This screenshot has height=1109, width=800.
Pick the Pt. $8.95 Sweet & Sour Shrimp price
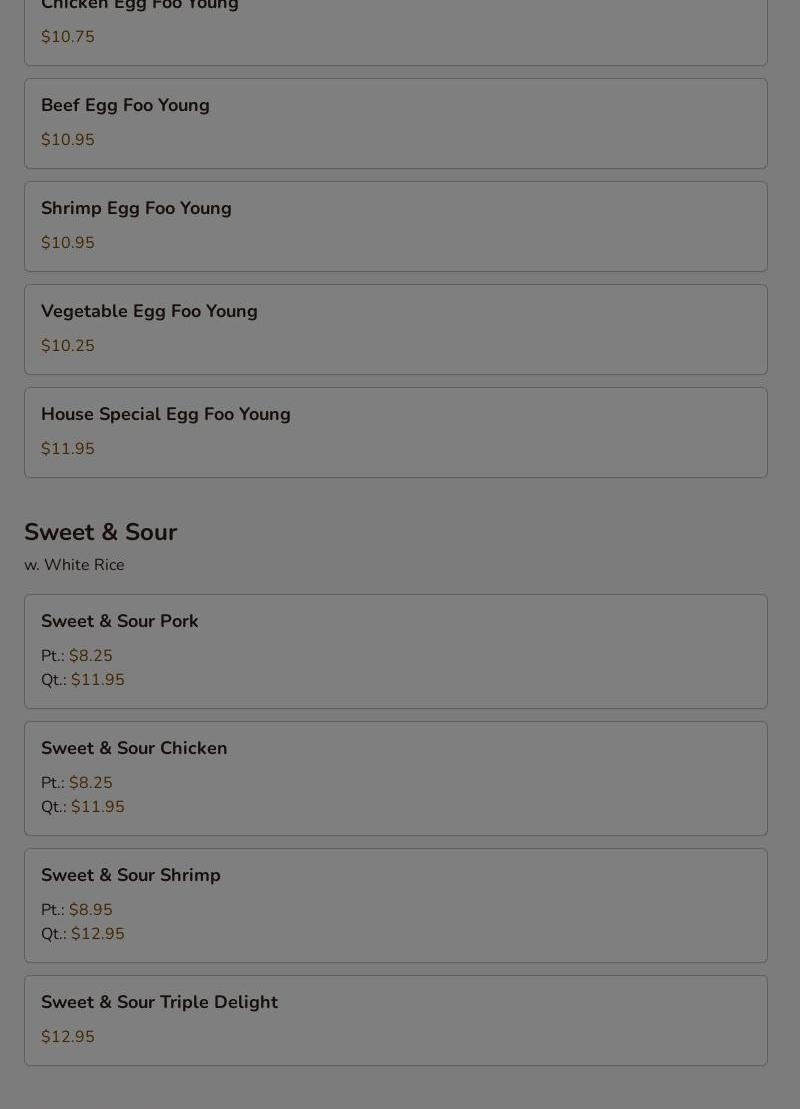click(x=90, y=910)
